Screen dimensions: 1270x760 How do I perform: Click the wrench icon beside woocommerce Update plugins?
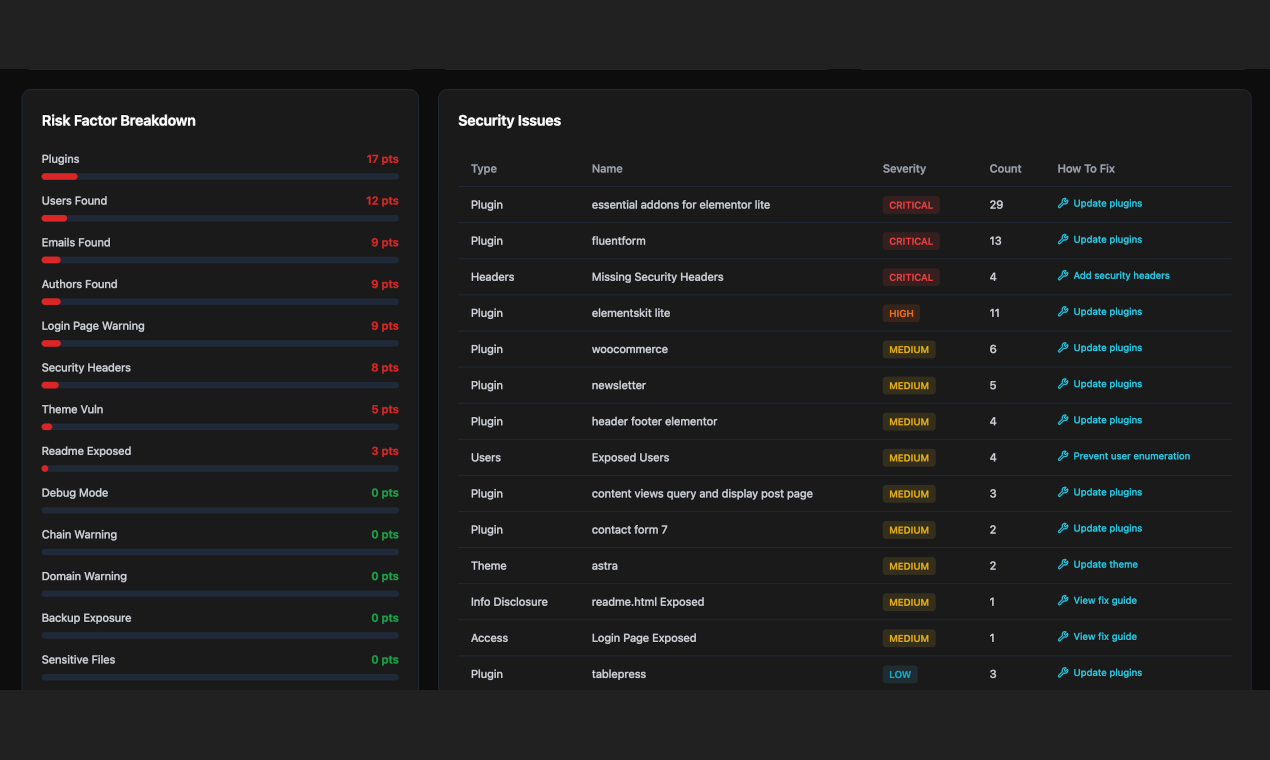pyautogui.click(x=1062, y=347)
